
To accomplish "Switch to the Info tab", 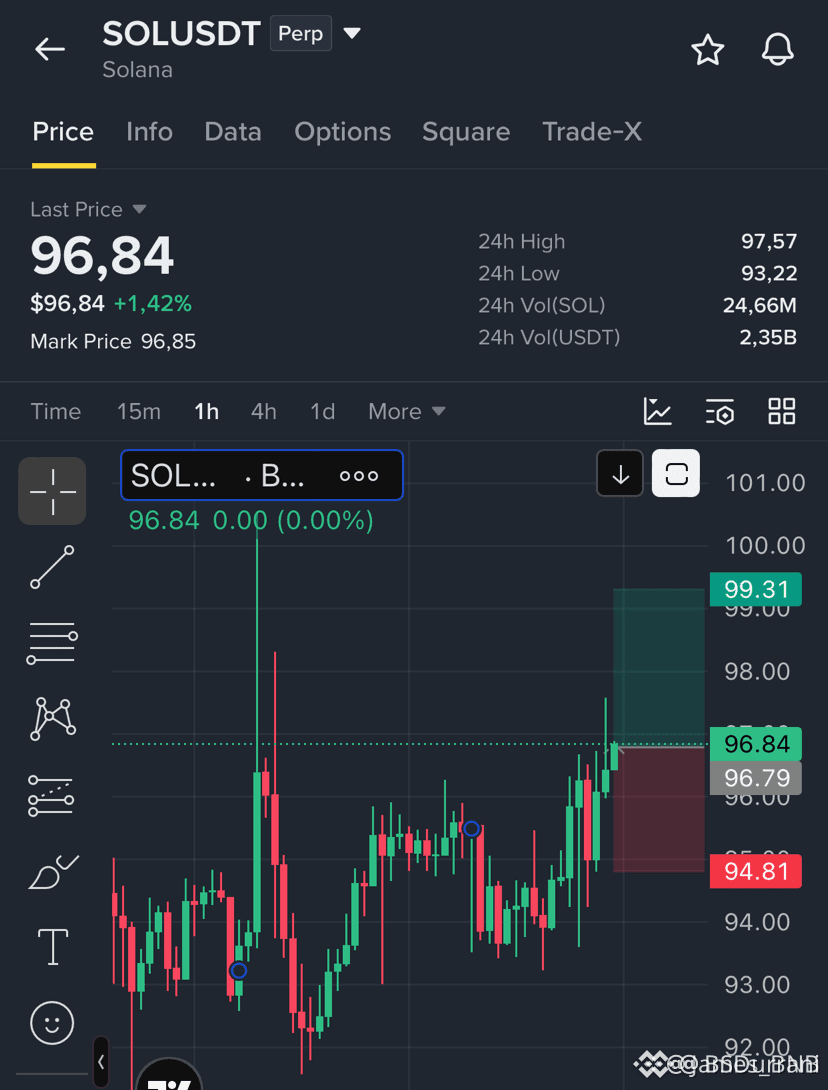I will (149, 131).
